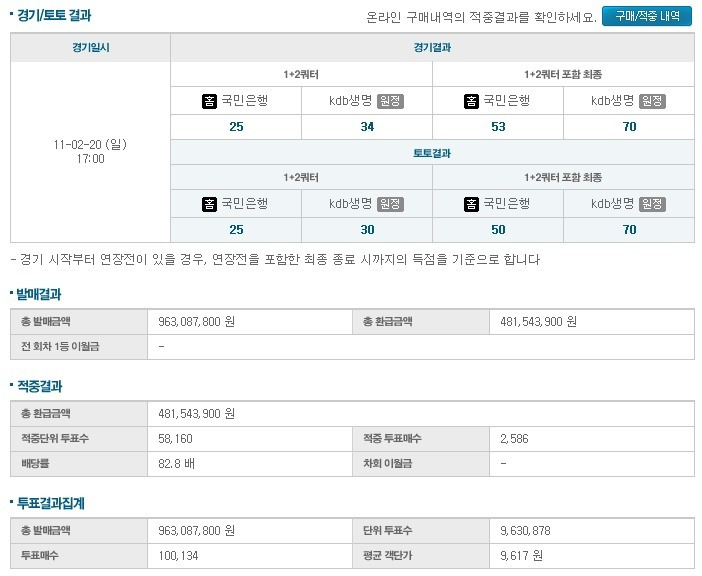Click the value 58,160
This screenshot has height=576, width=702.
175,439
